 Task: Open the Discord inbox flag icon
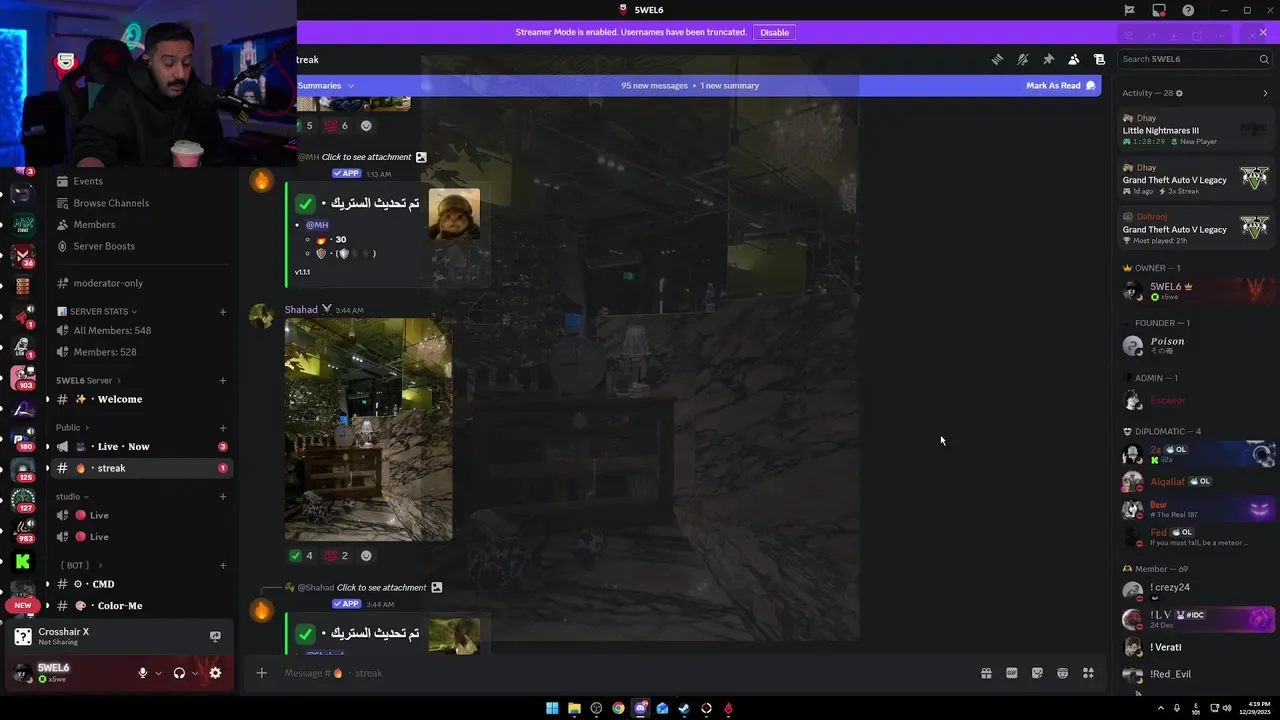(1129, 10)
